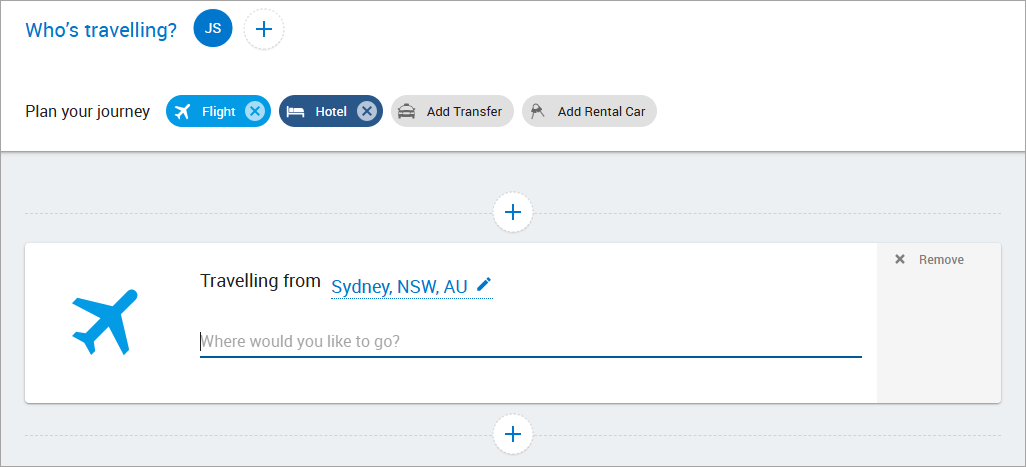Click the bed icon in the Hotel chip
This screenshot has height=467, width=1026.
[296, 112]
